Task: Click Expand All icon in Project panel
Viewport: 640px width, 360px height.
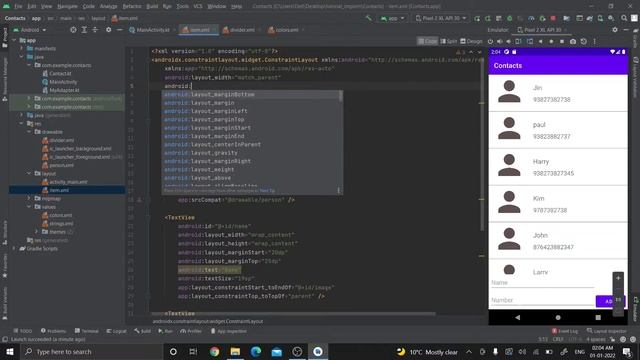Action: (84, 30)
